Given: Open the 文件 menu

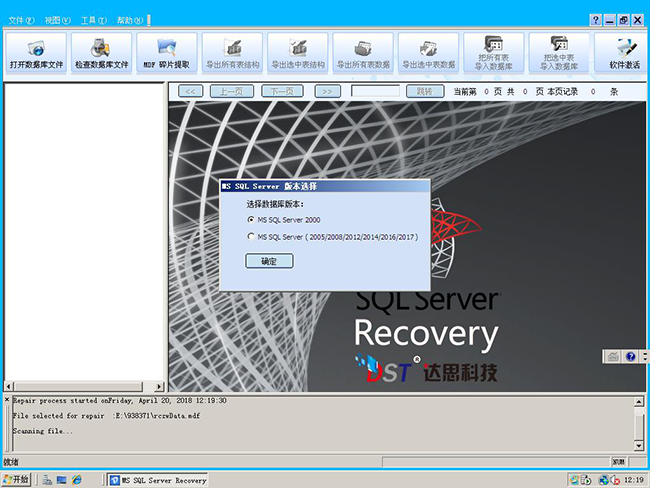Looking at the screenshot, I should tap(21, 20).
